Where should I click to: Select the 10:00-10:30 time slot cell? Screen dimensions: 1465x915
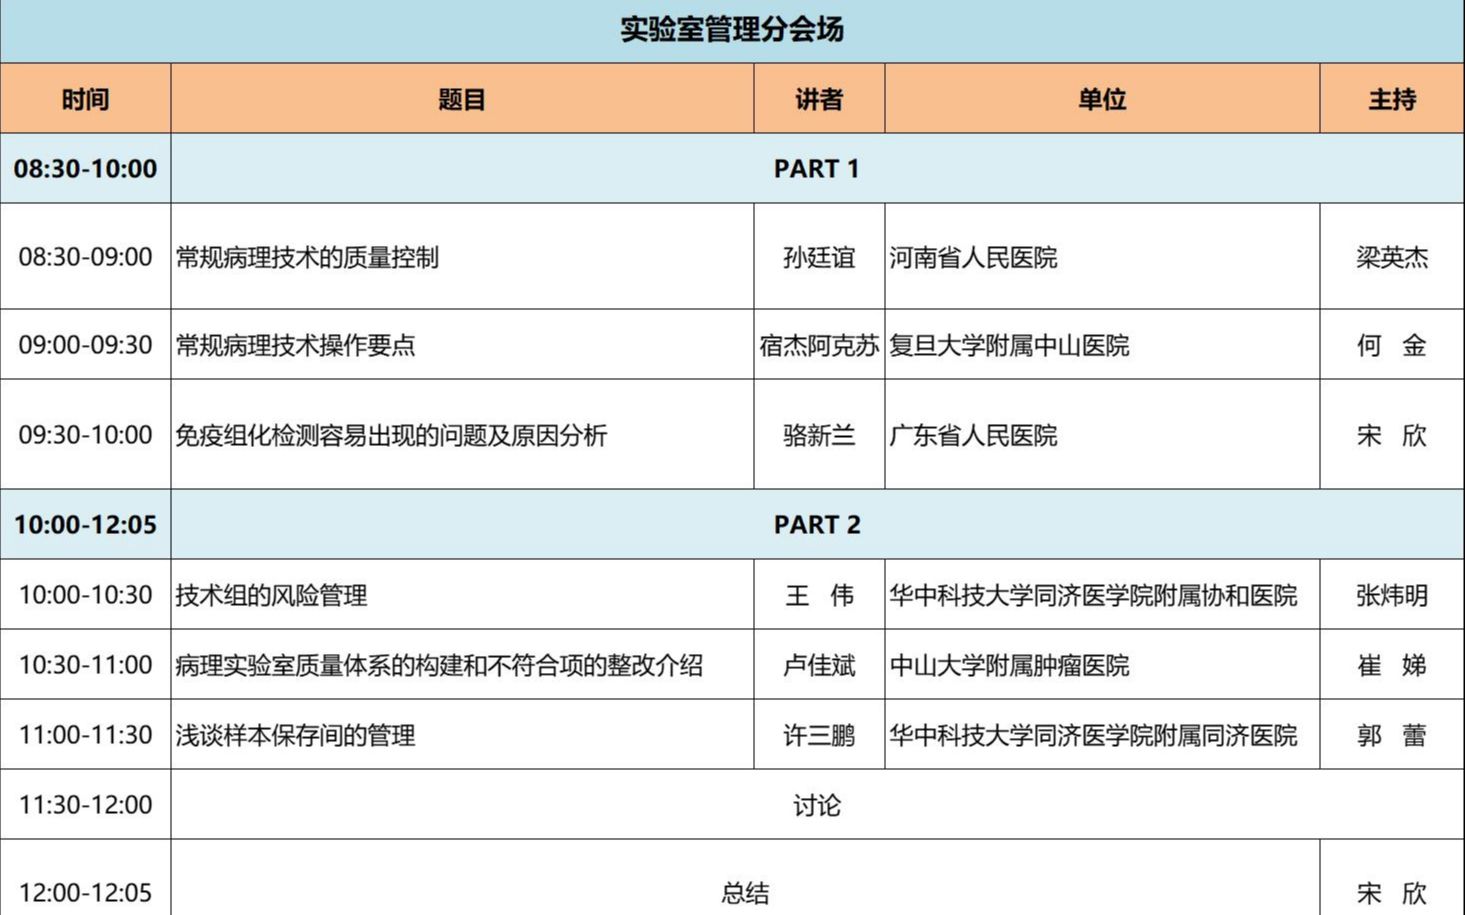tap(85, 595)
